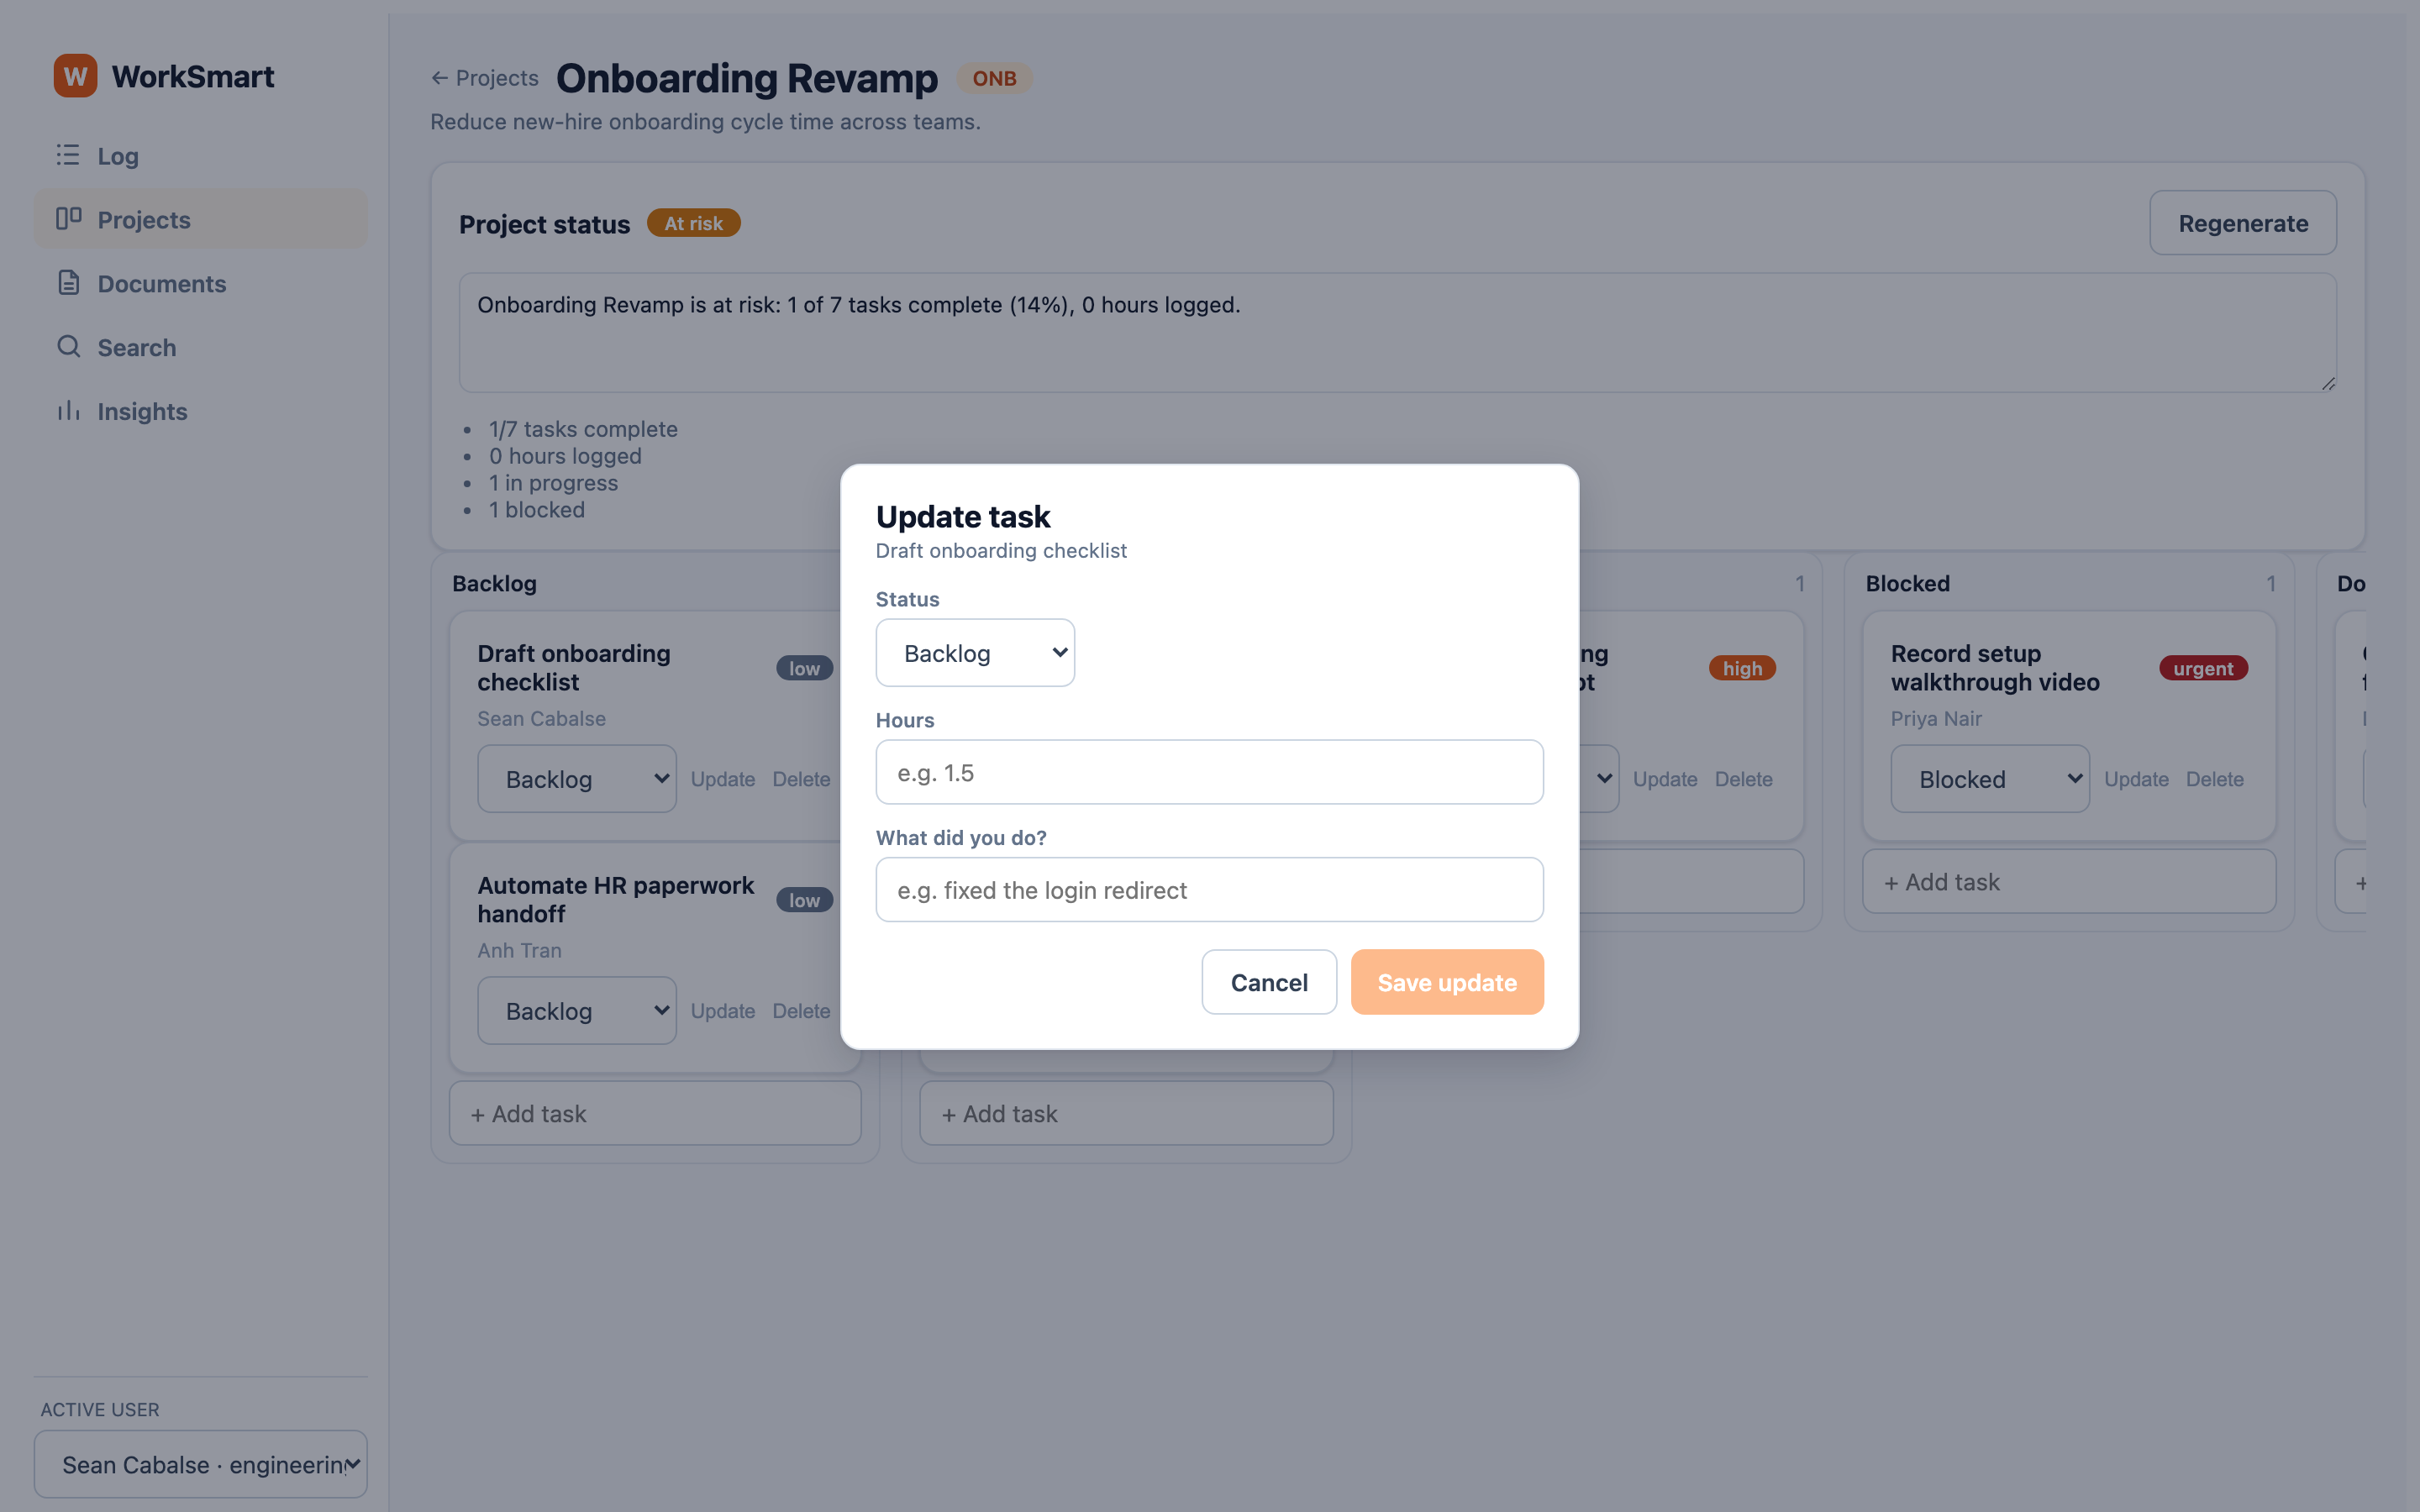Delete the high priority task card

1743,779
